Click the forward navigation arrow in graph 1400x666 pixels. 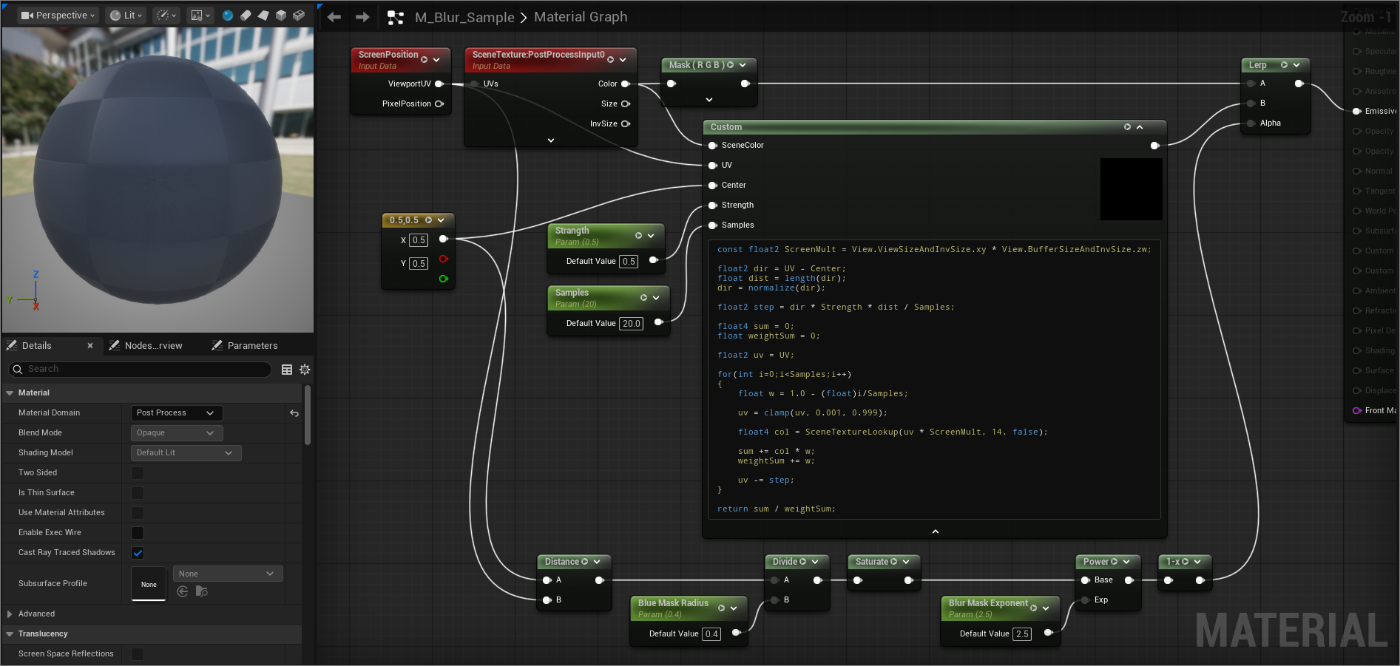pos(362,17)
